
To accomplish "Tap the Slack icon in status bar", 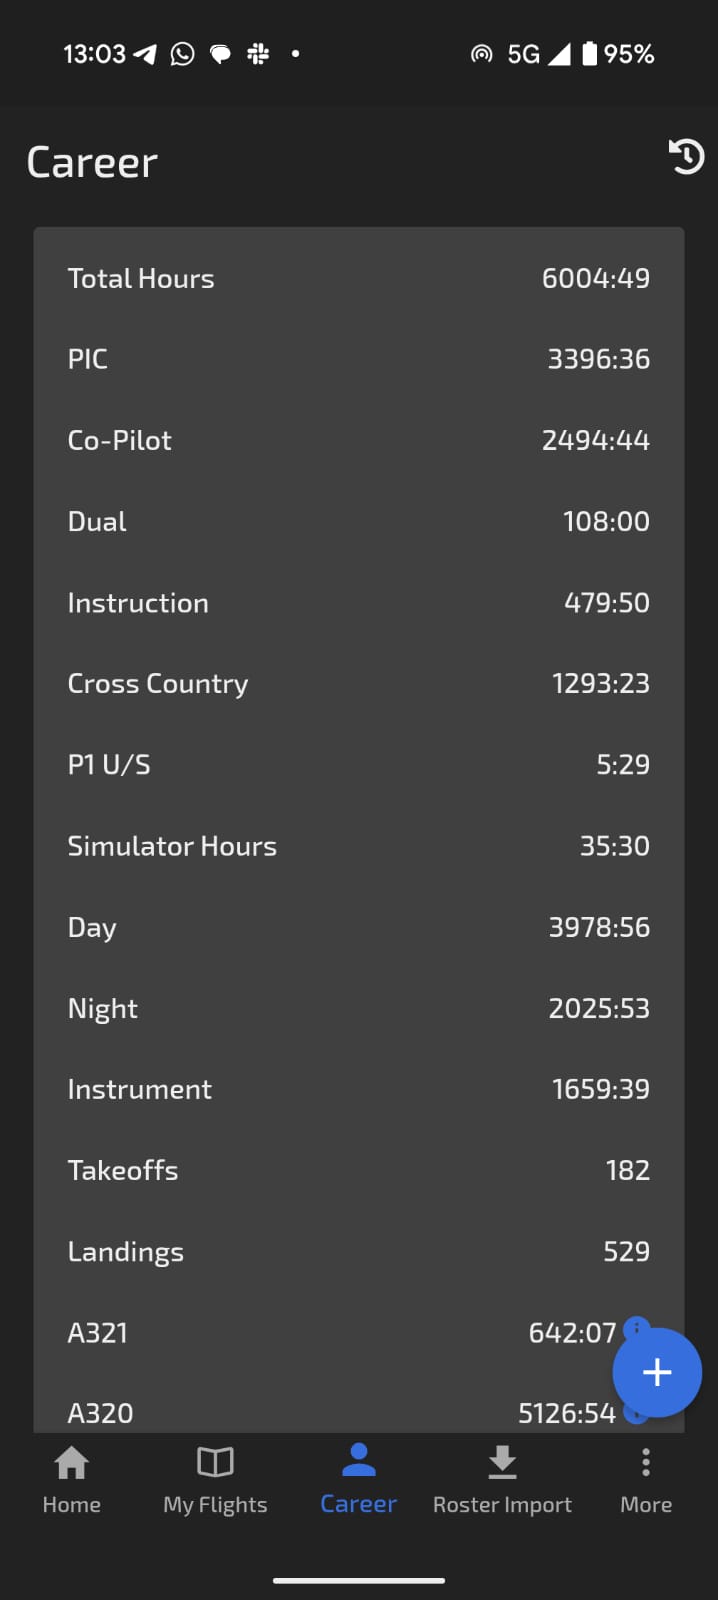I will point(258,54).
